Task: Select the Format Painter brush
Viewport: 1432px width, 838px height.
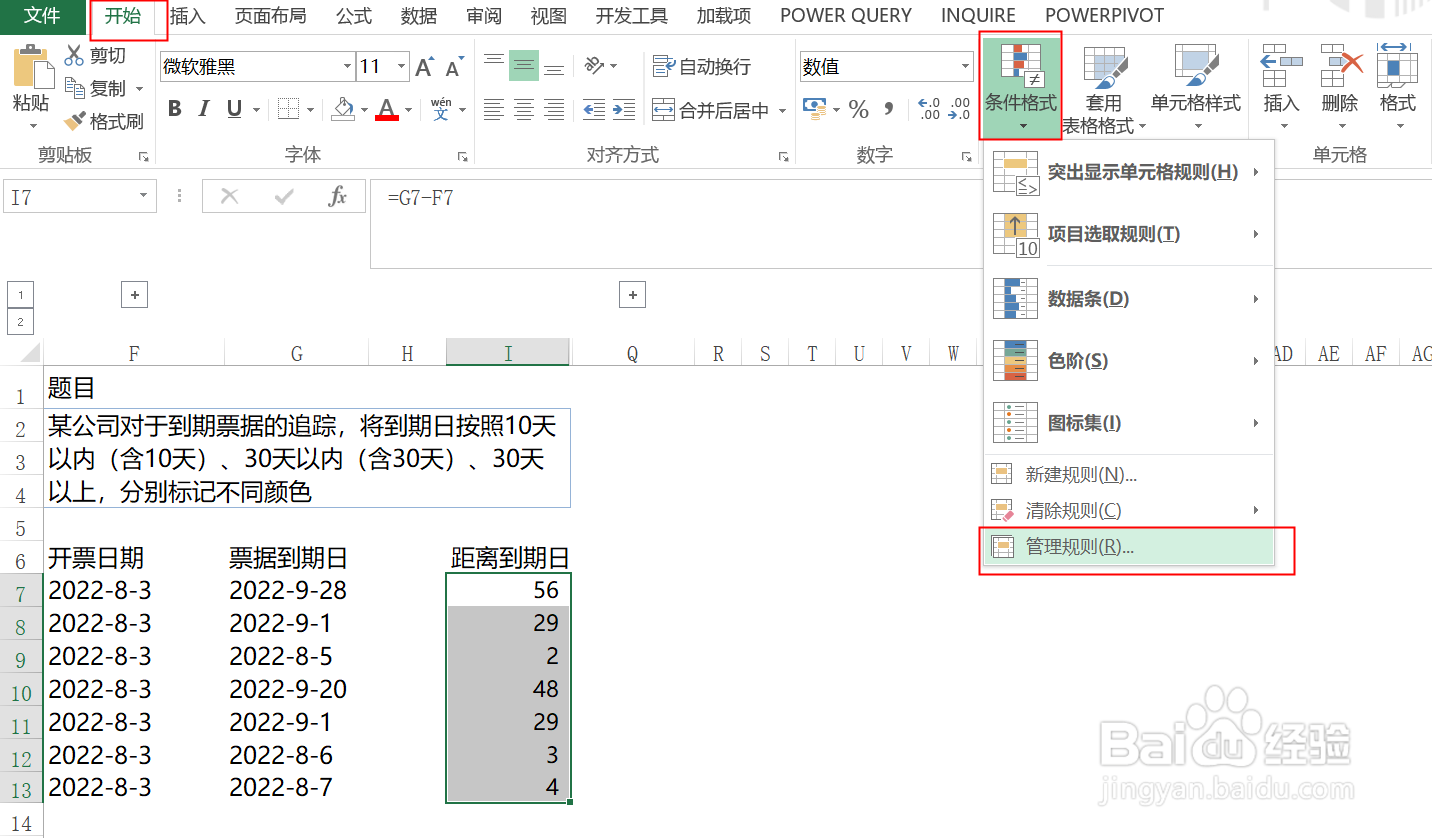Action: click(x=75, y=121)
